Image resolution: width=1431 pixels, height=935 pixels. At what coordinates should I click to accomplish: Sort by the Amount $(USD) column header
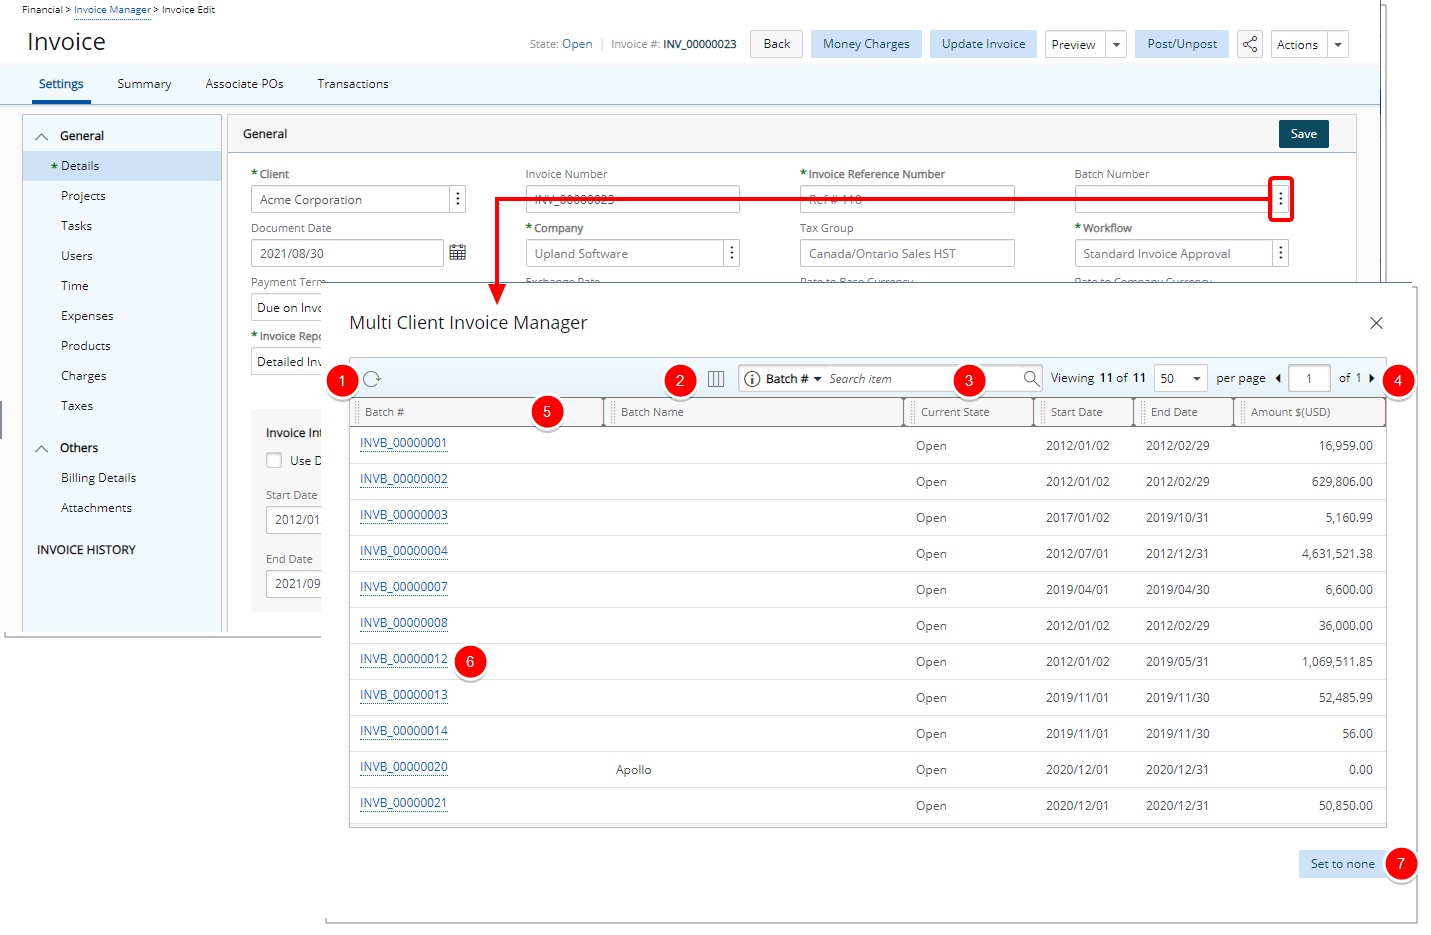tap(1311, 412)
